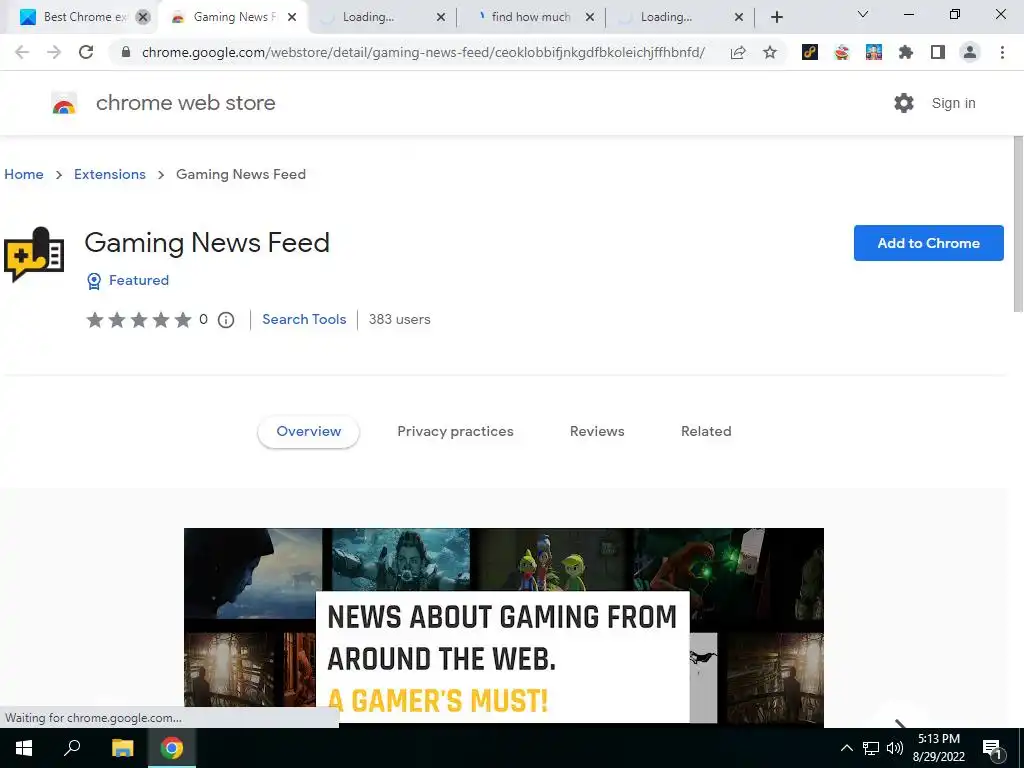Open the Windows Start menu

pos(24,748)
